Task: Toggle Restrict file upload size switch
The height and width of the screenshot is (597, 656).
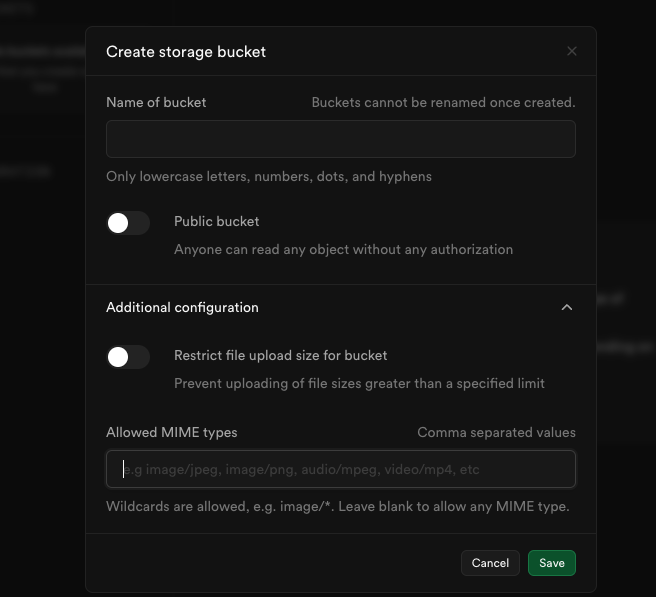Action: 128,357
